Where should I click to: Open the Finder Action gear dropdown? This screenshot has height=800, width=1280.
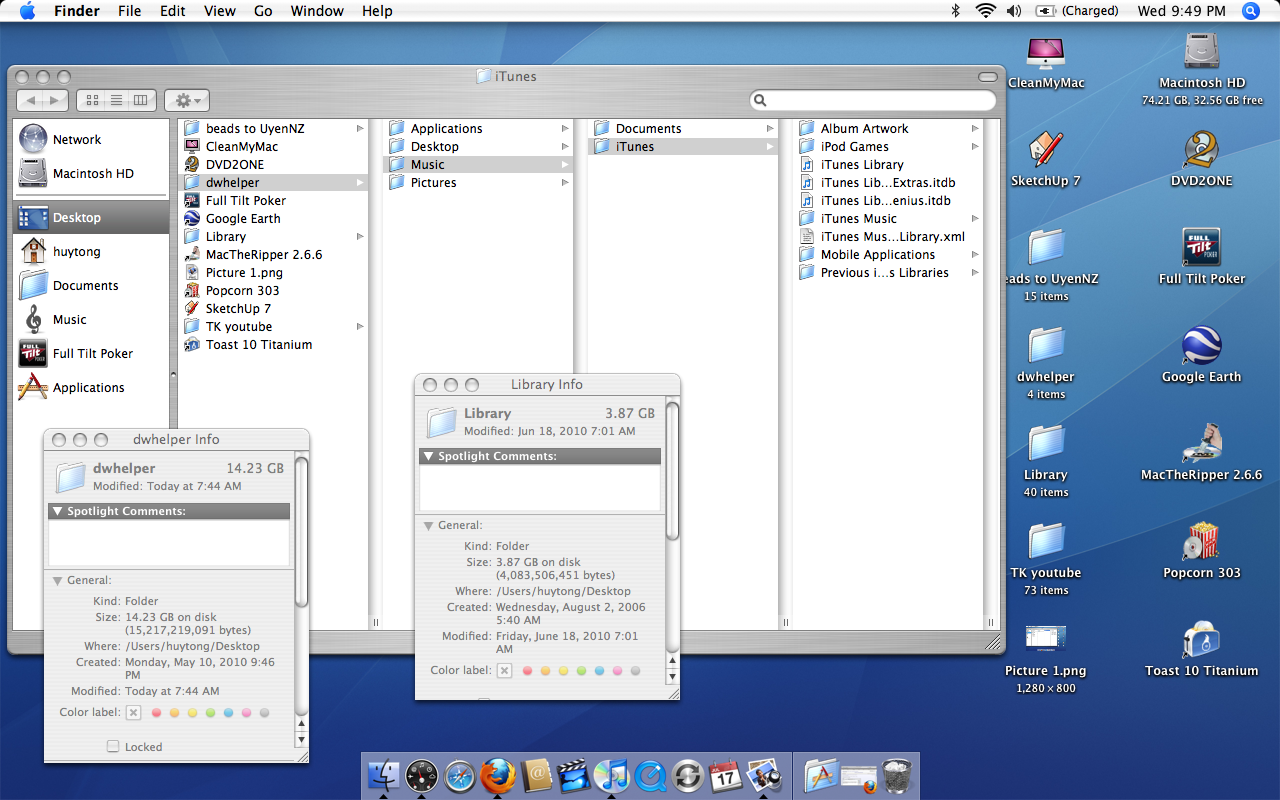[187, 100]
